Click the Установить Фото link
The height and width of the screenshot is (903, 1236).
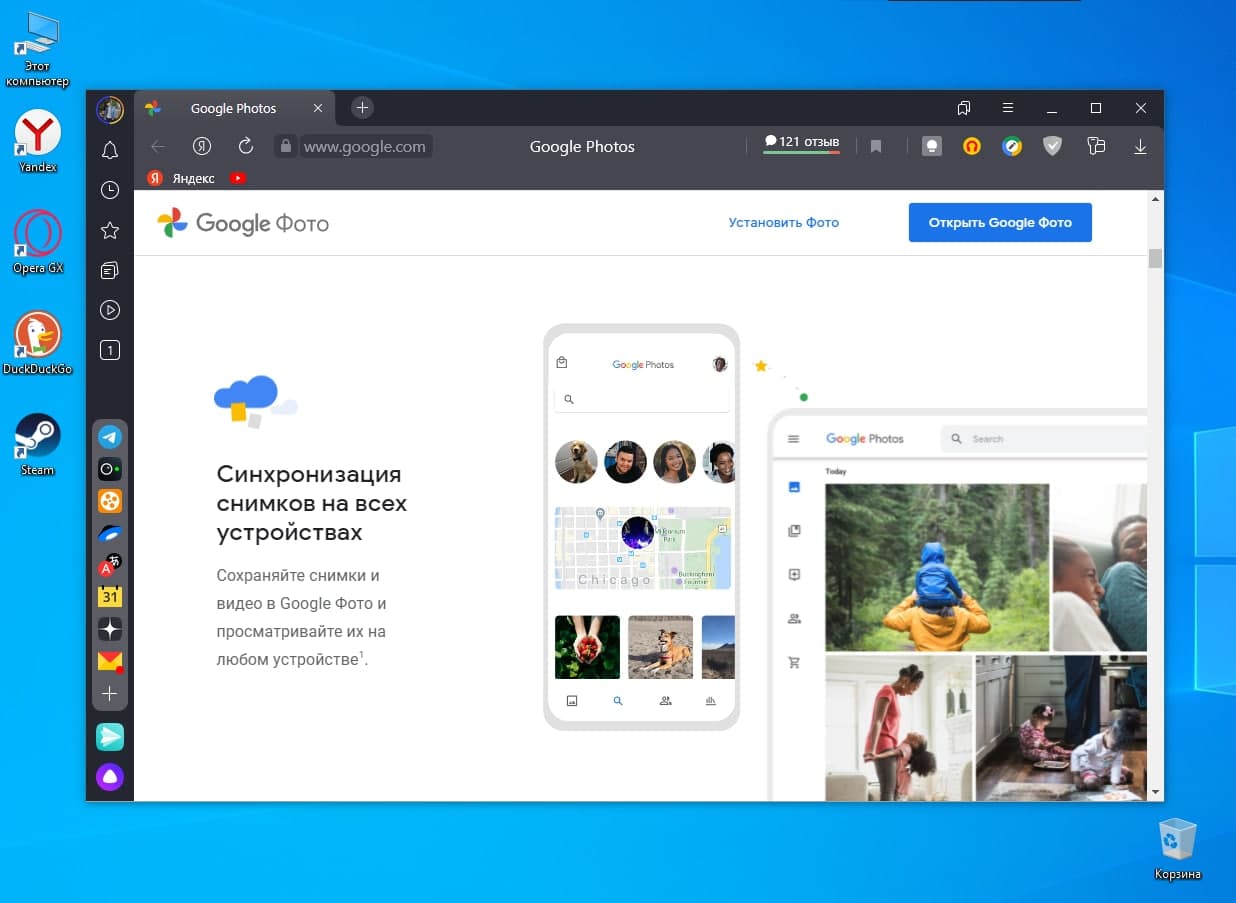point(784,223)
